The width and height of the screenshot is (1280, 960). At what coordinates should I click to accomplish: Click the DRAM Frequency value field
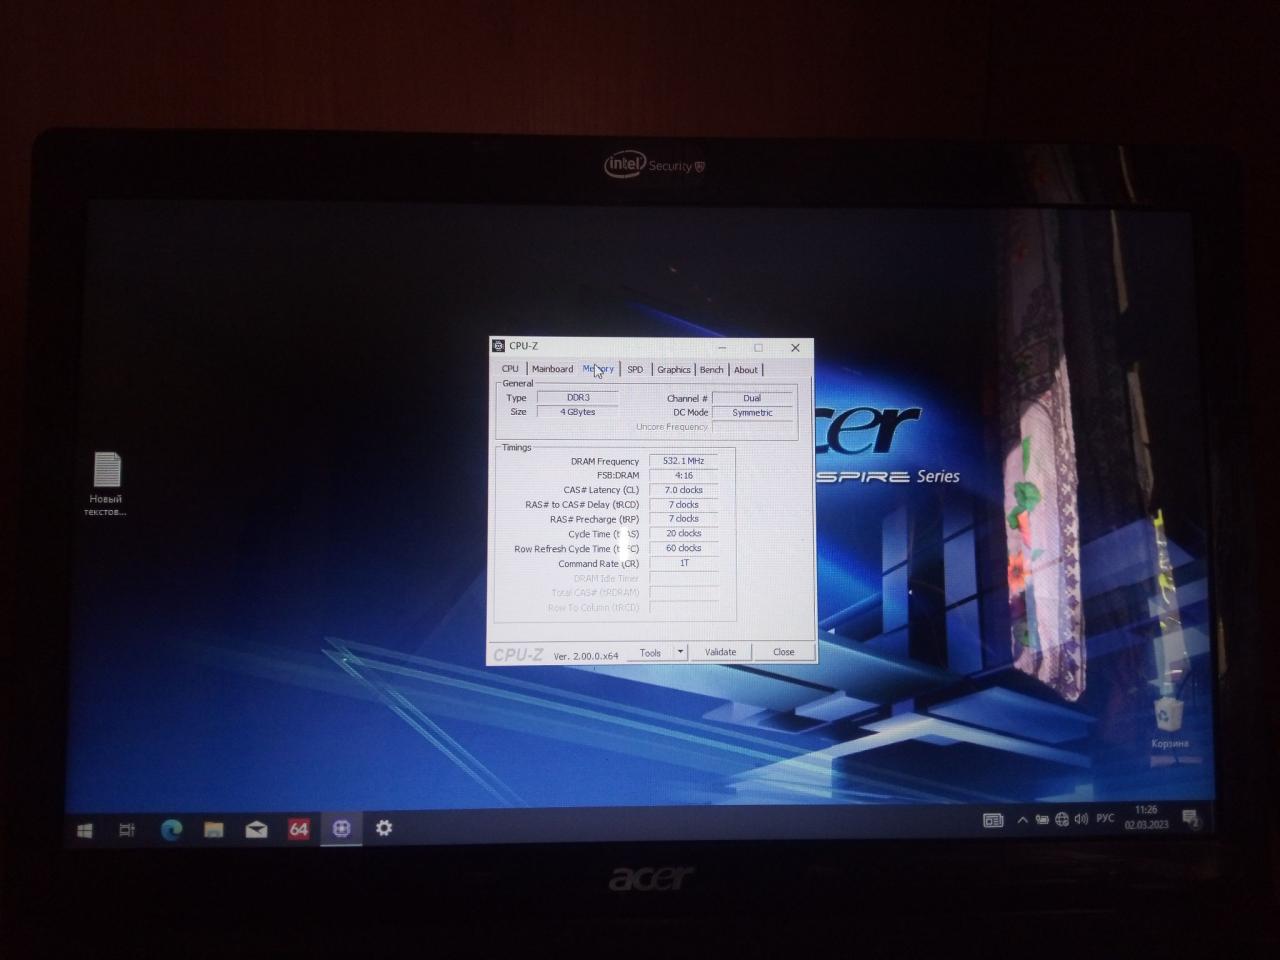pos(684,461)
